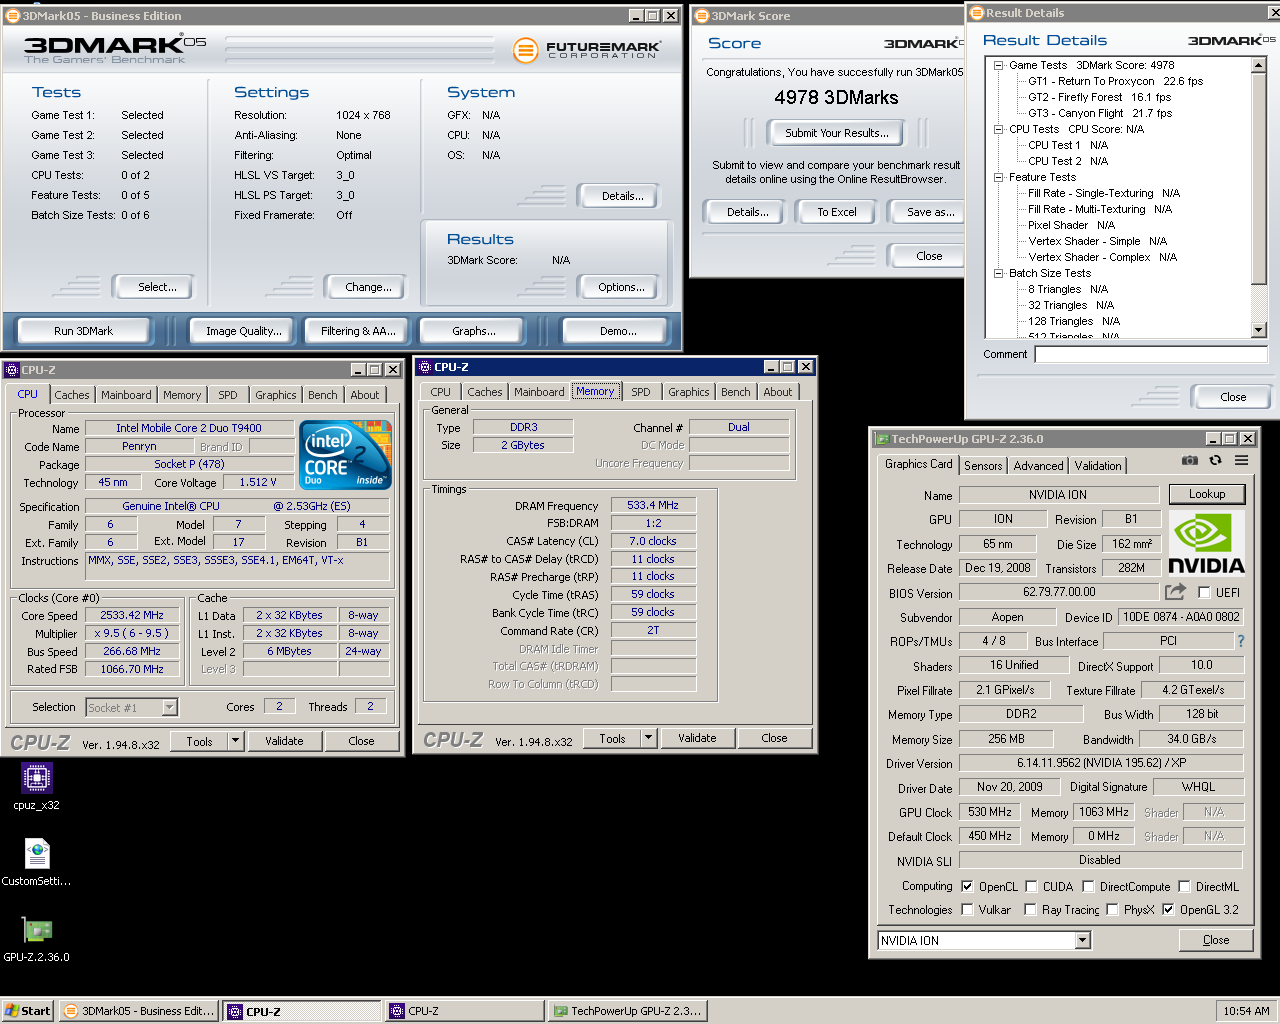1280x1024 pixels.
Task: Click Bus Interface question mark icon
Action: (1241, 641)
